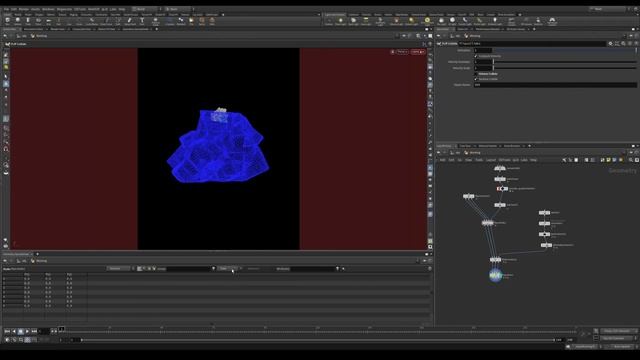The height and width of the screenshot is (360, 640).
Task: Add an Environment Light from shelf
Action: [427, 21]
